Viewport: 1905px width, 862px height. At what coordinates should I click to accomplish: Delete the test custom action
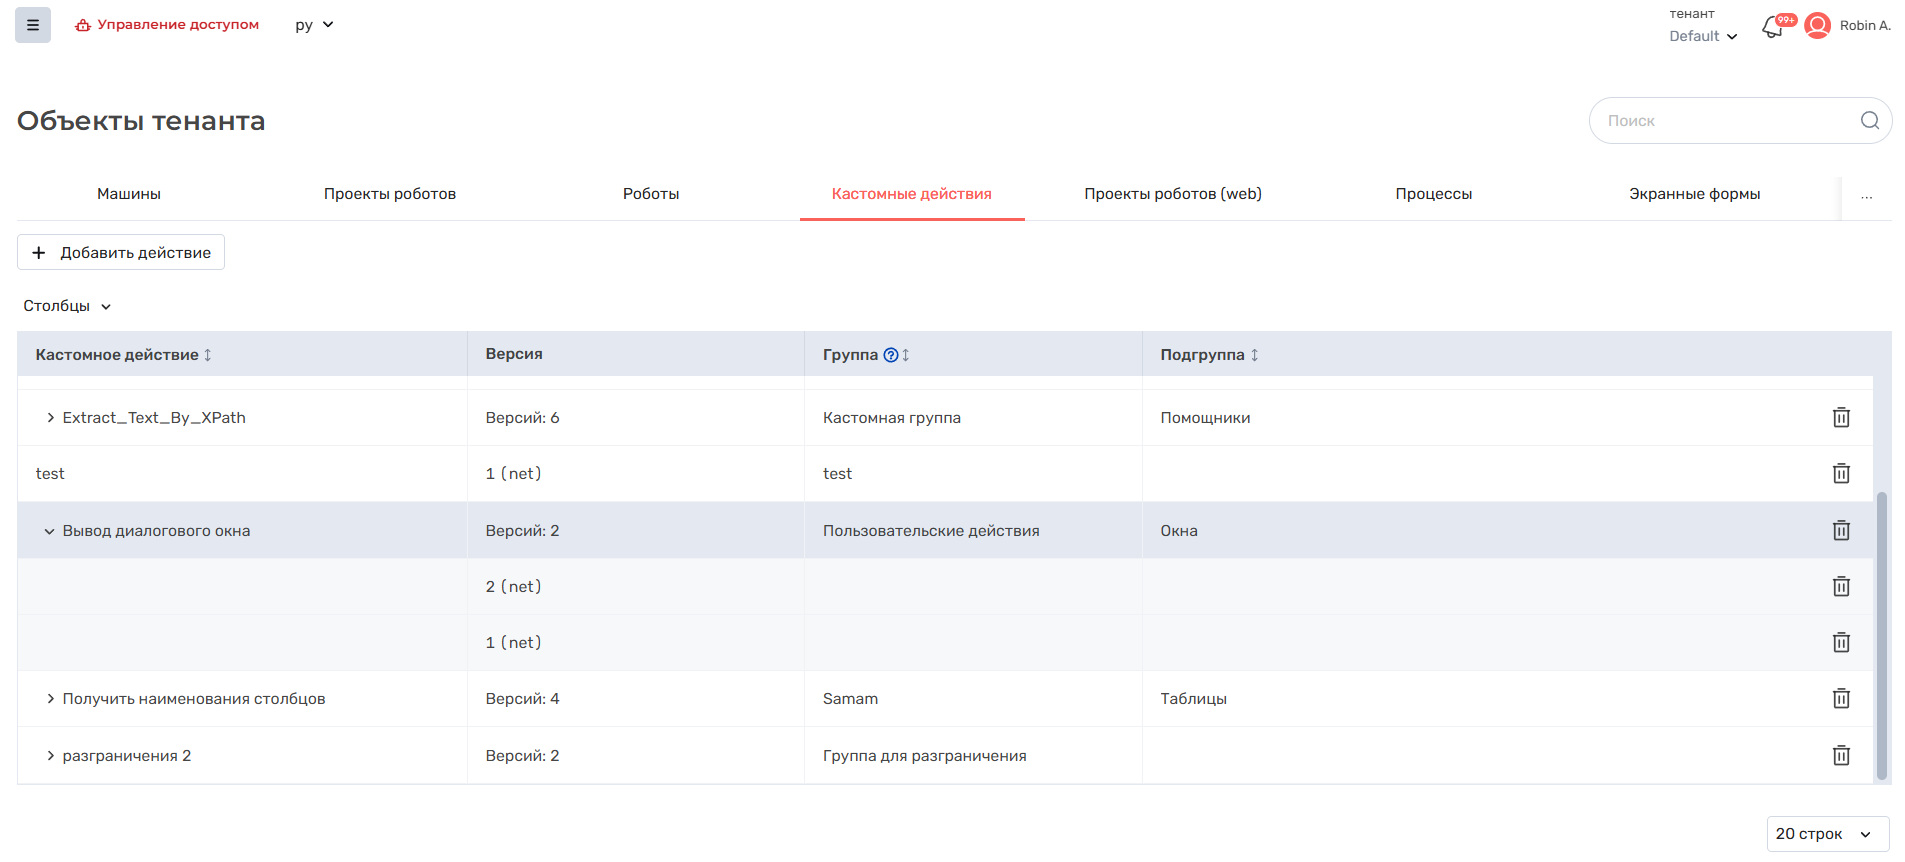[x=1840, y=474]
